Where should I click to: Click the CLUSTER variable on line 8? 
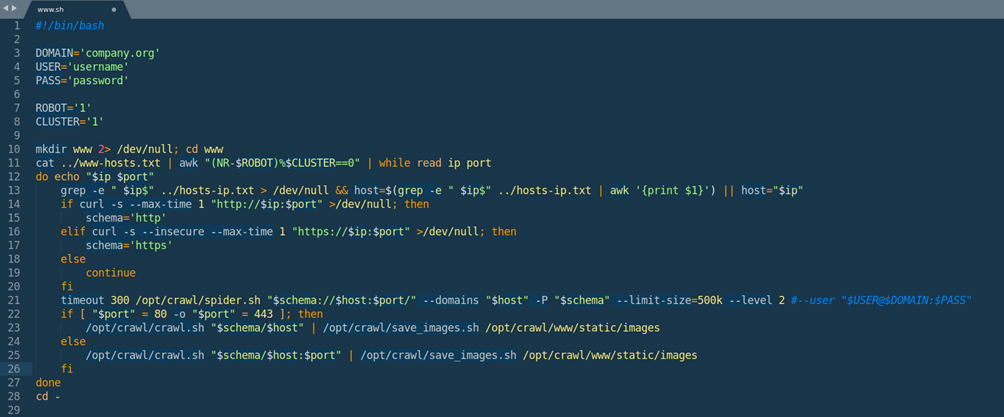coord(57,122)
